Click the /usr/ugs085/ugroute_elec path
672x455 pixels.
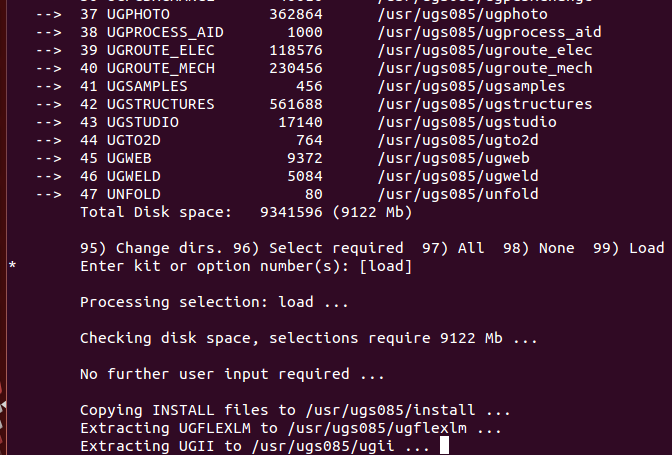(x=485, y=51)
